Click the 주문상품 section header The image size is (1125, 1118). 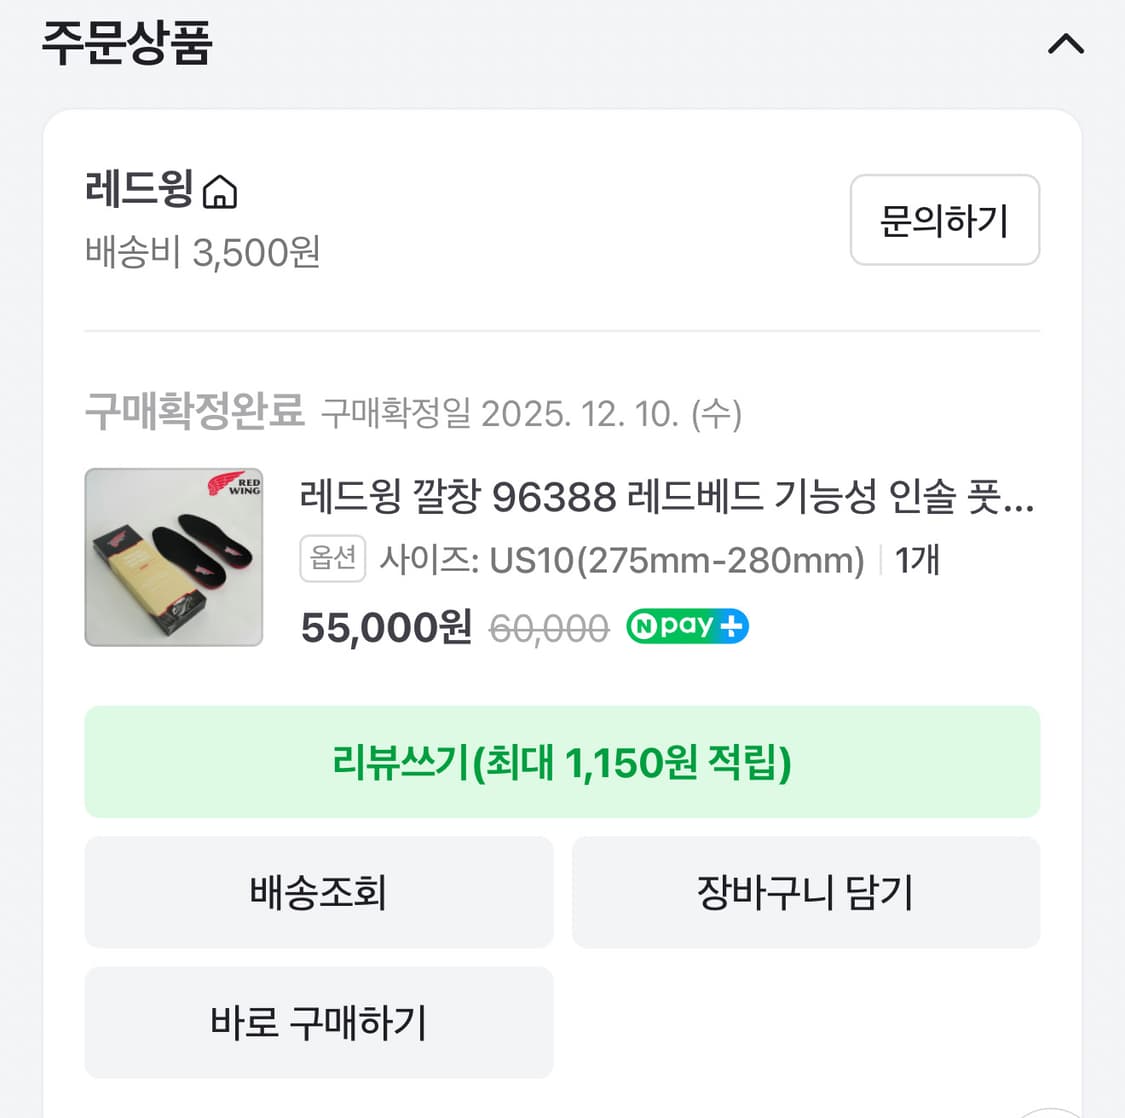click(x=126, y=44)
